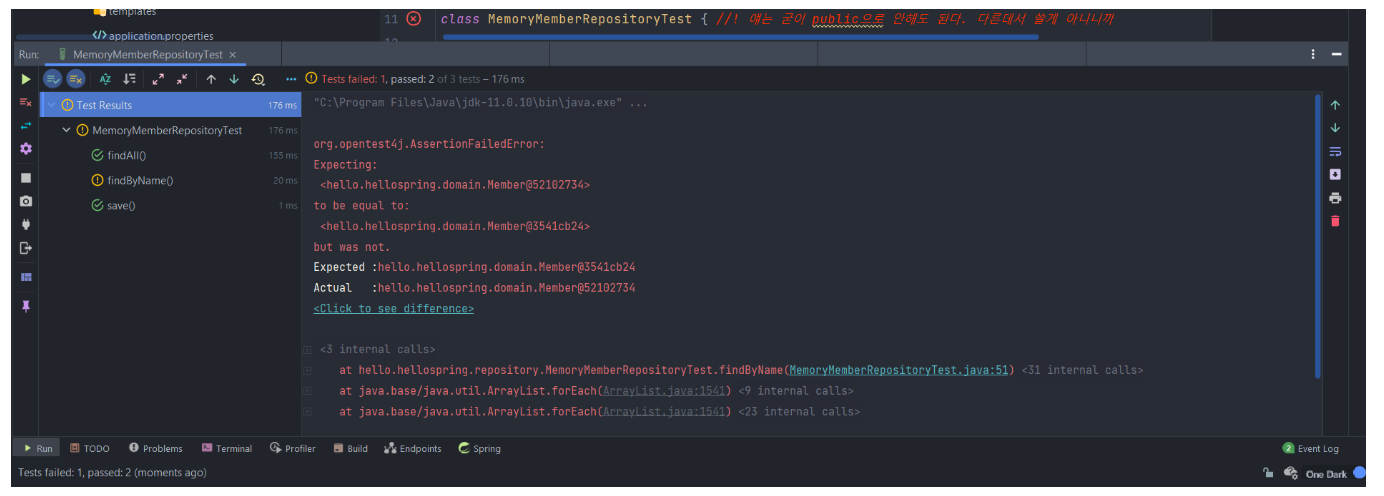Go to previous failed test arrow
Image resolution: width=1384 pixels, height=496 pixels.
tap(211, 79)
